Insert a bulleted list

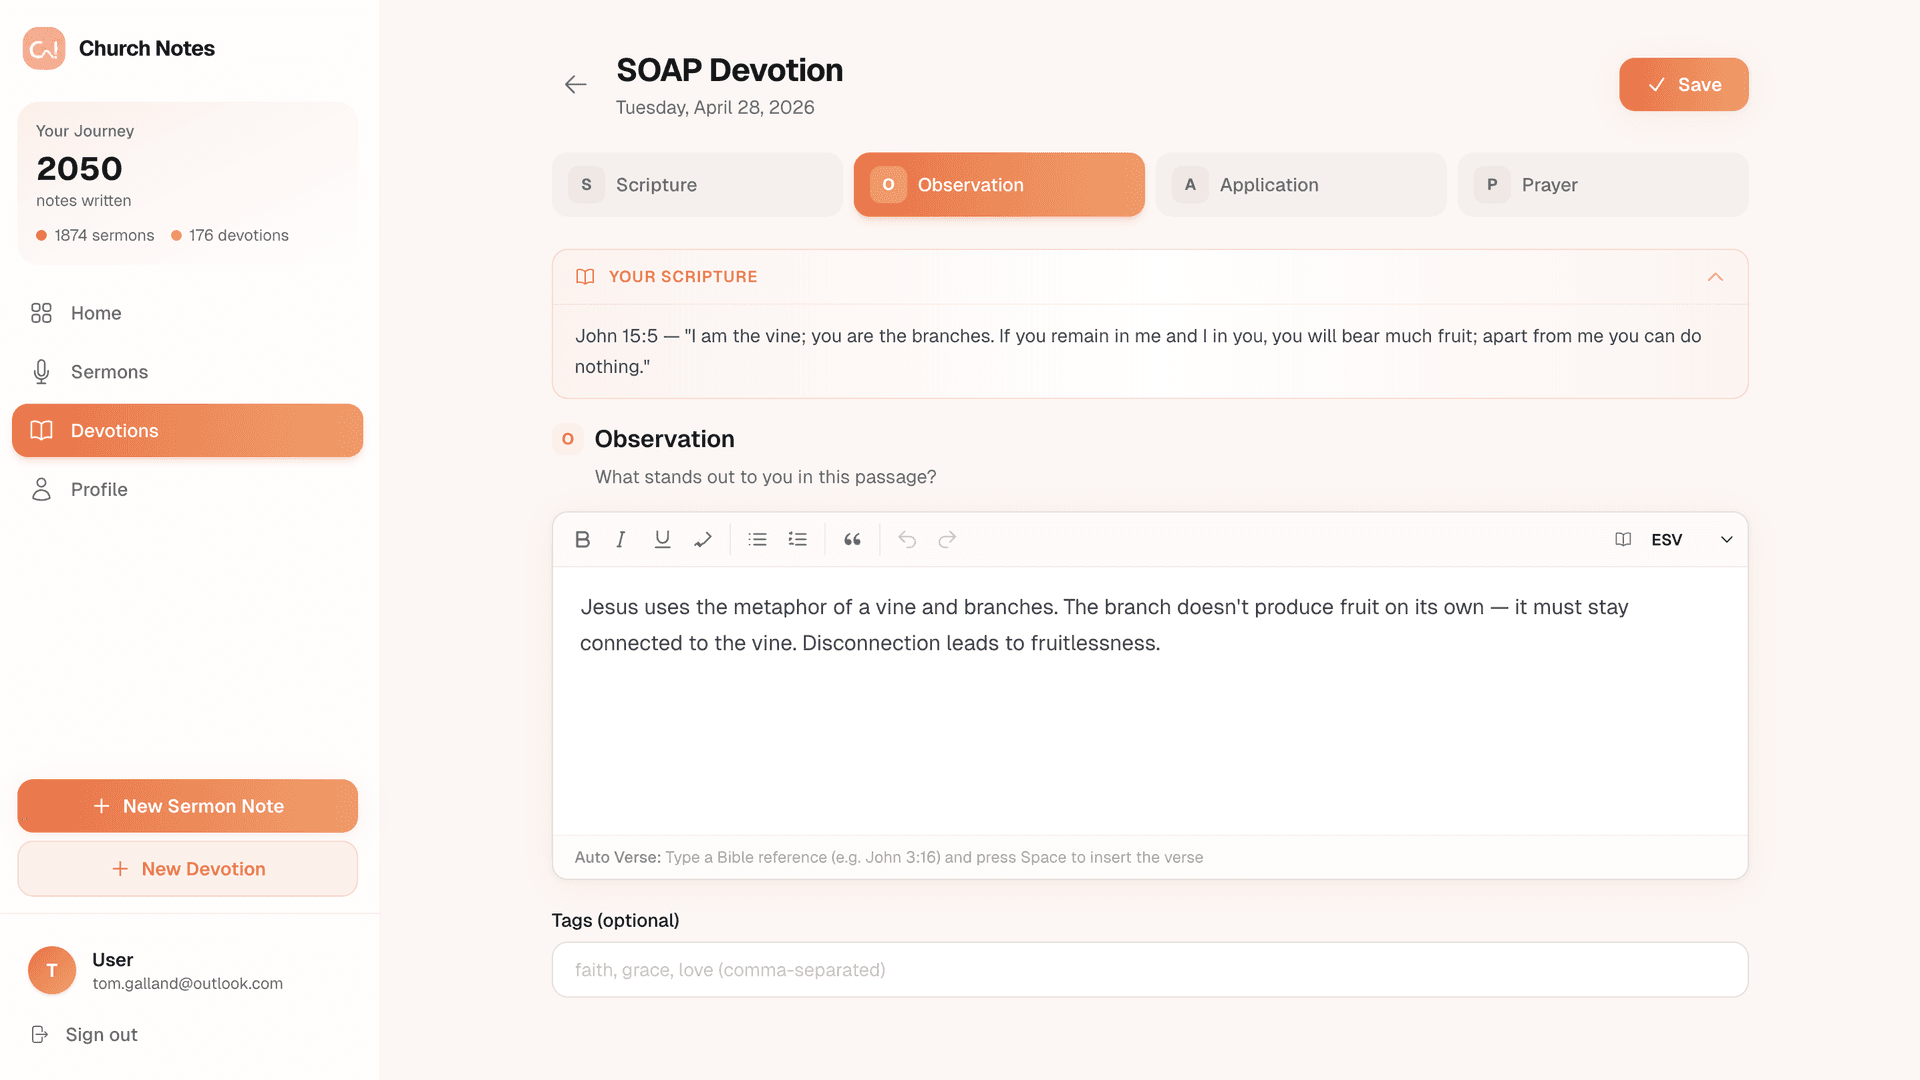[757, 539]
